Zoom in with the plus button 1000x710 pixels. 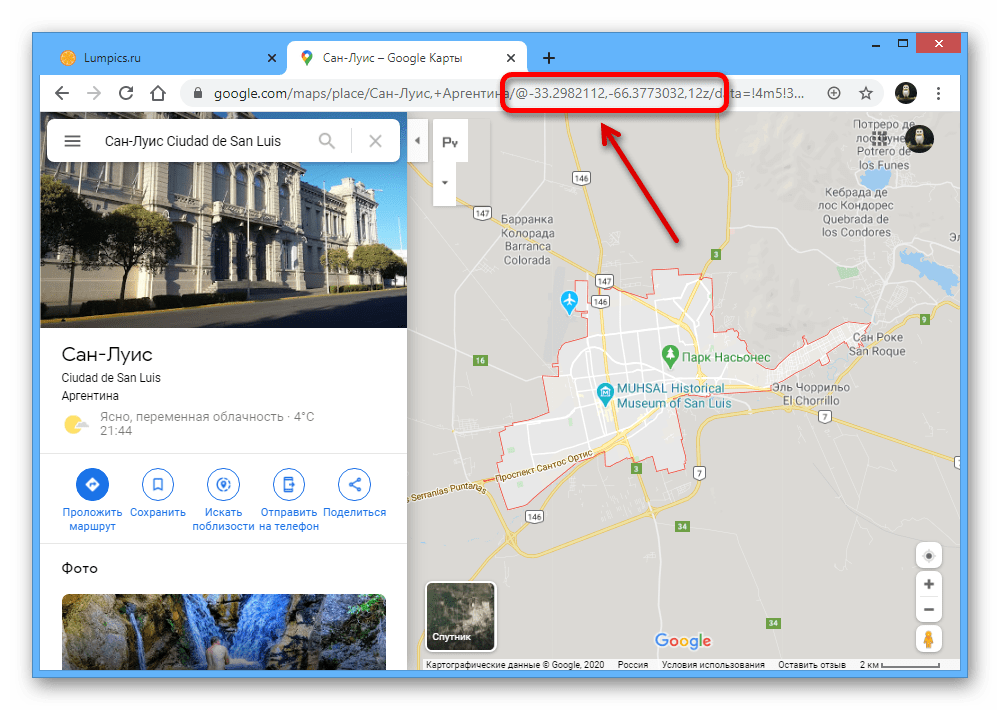[x=929, y=584]
